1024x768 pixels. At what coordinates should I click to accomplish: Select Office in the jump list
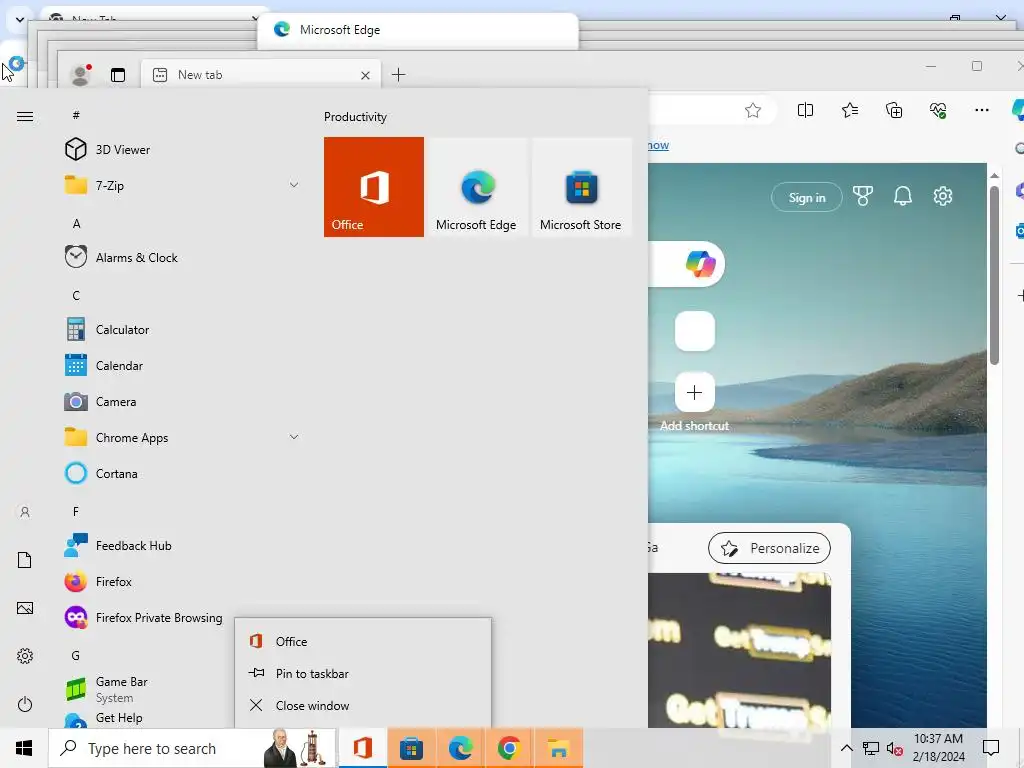coord(362,641)
